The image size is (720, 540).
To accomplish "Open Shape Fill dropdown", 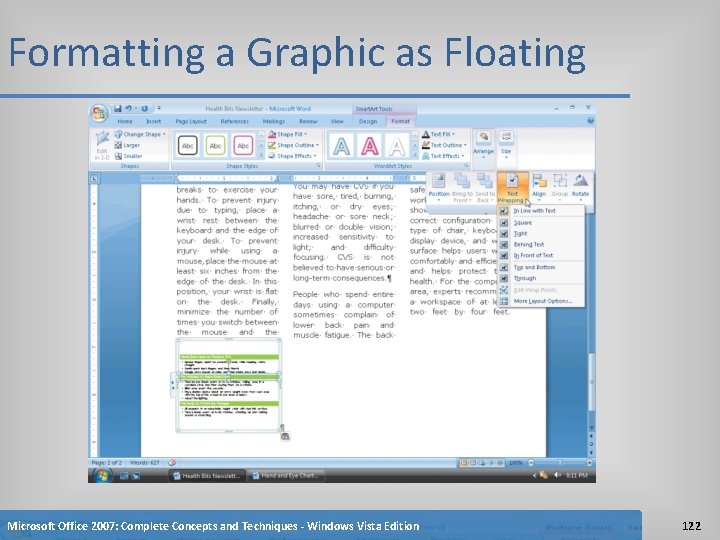I will click(287, 134).
